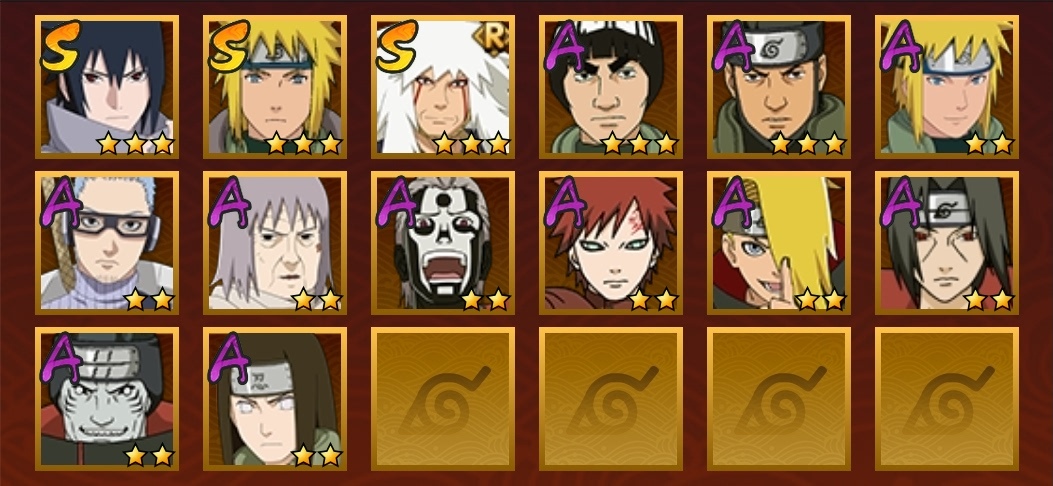The width and height of the screenshot is (1053, 486).
Task: Click the last empty slot in bottom row
Action: tap(946, 398)
